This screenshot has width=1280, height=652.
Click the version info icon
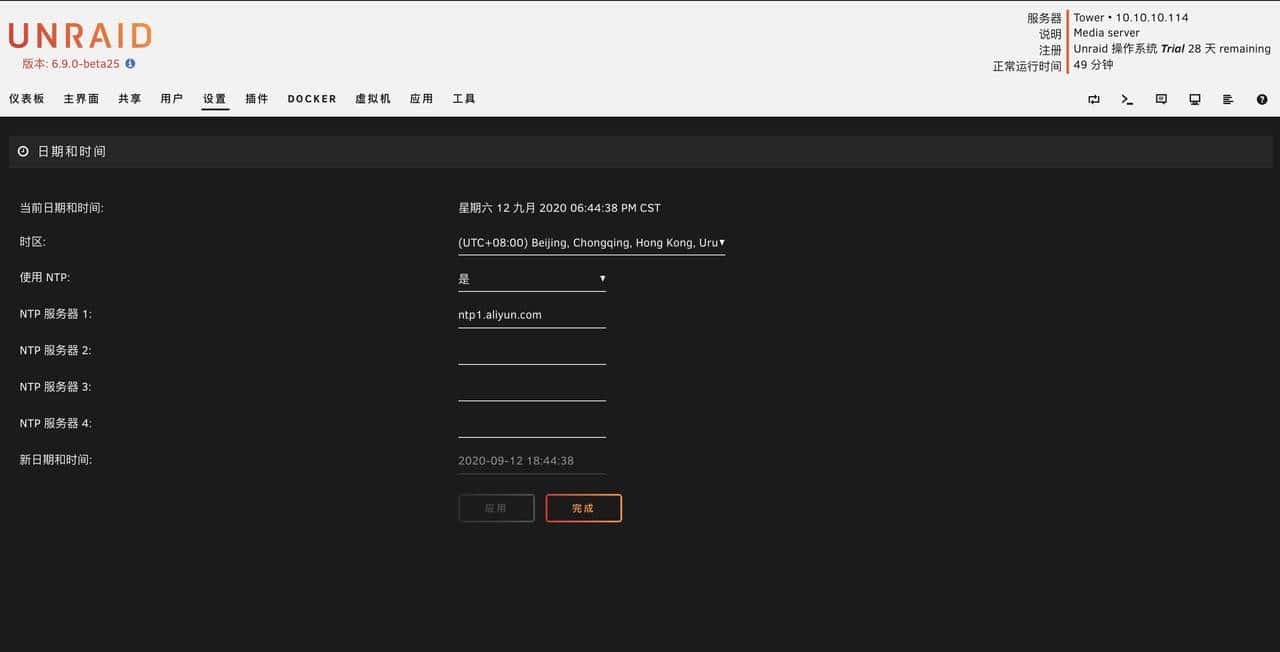click(130, 64)
